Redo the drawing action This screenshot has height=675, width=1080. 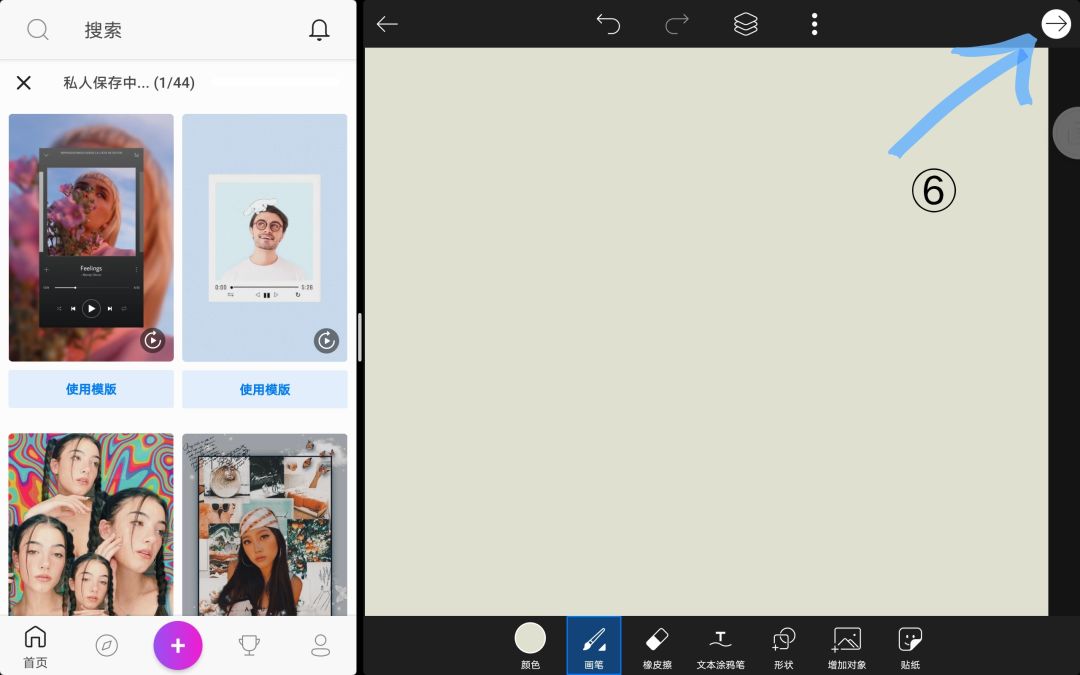[676, 24]
